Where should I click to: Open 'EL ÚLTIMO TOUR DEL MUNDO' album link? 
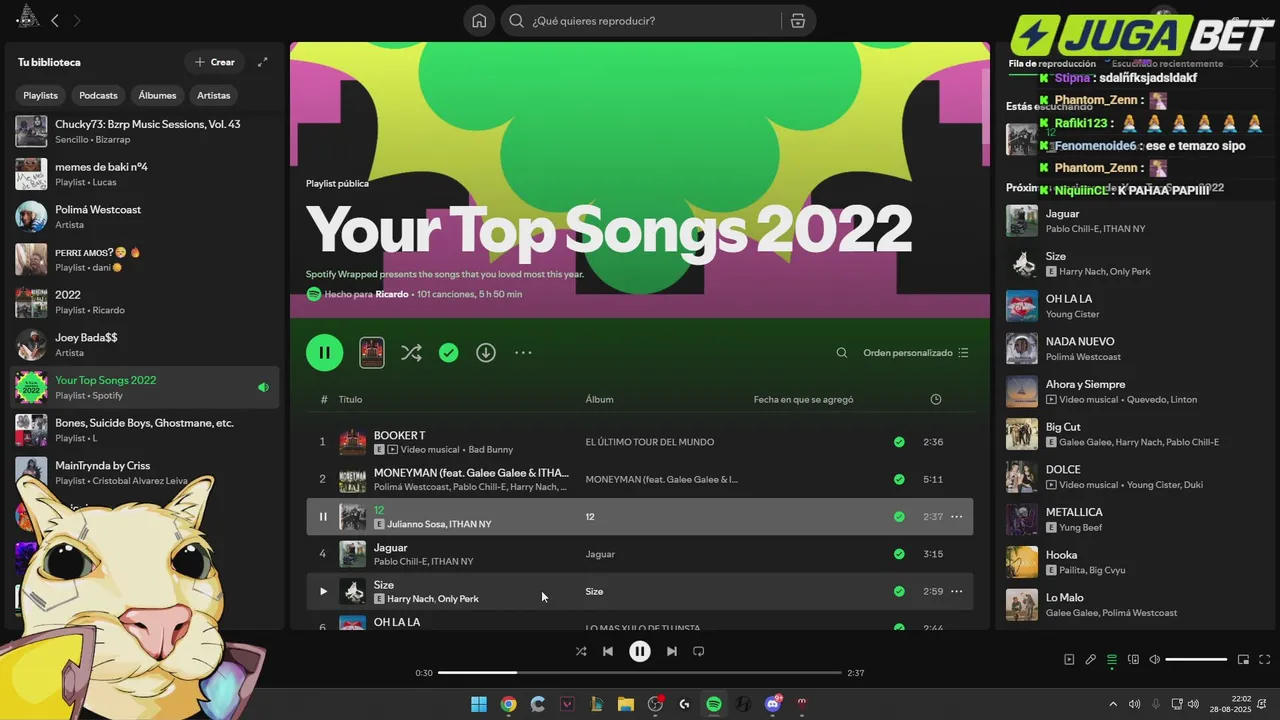[650, 442]
